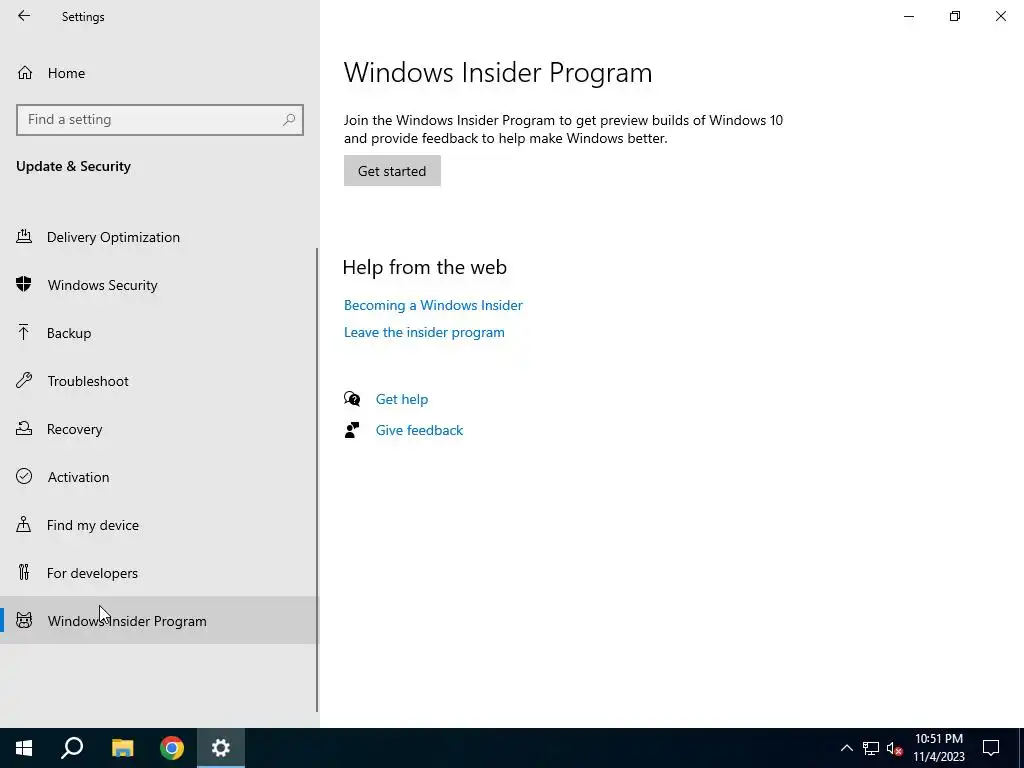The image size is (1024, 768).
Task: Open the Action Center notifications icon
Action: pos(991,748)
